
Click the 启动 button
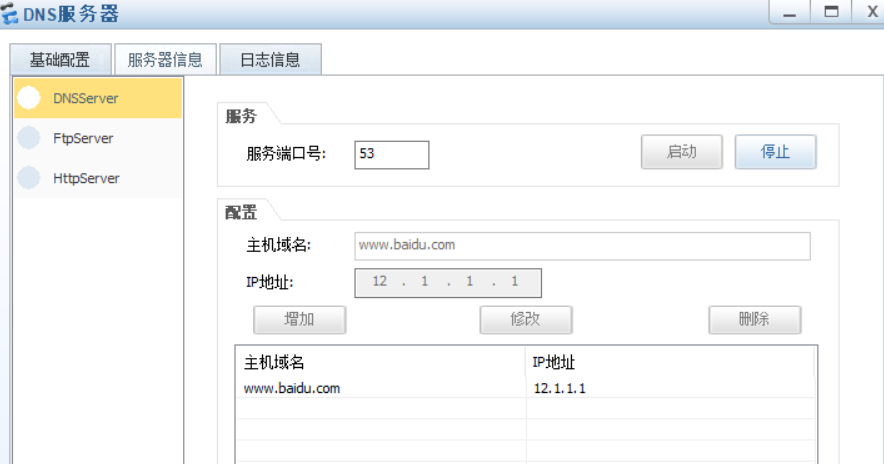pyautogui.click(x=682, y=152)
